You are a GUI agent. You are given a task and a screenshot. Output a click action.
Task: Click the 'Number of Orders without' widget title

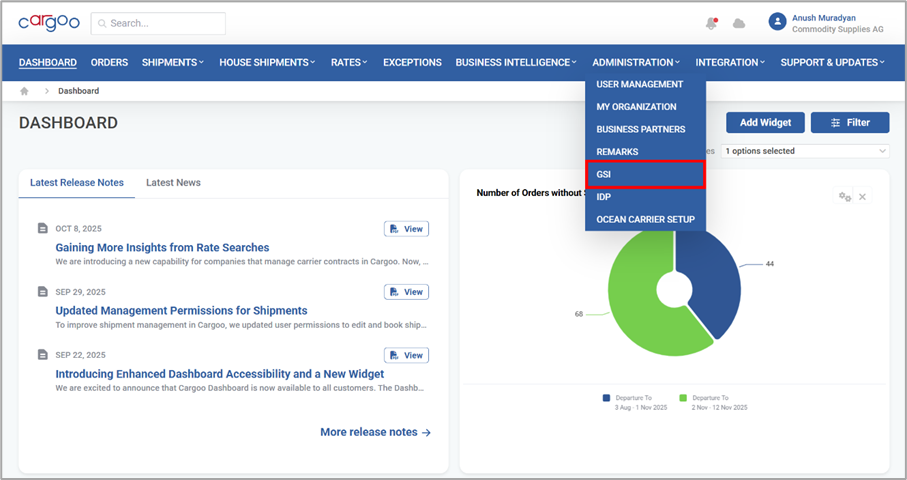point(530,193)
